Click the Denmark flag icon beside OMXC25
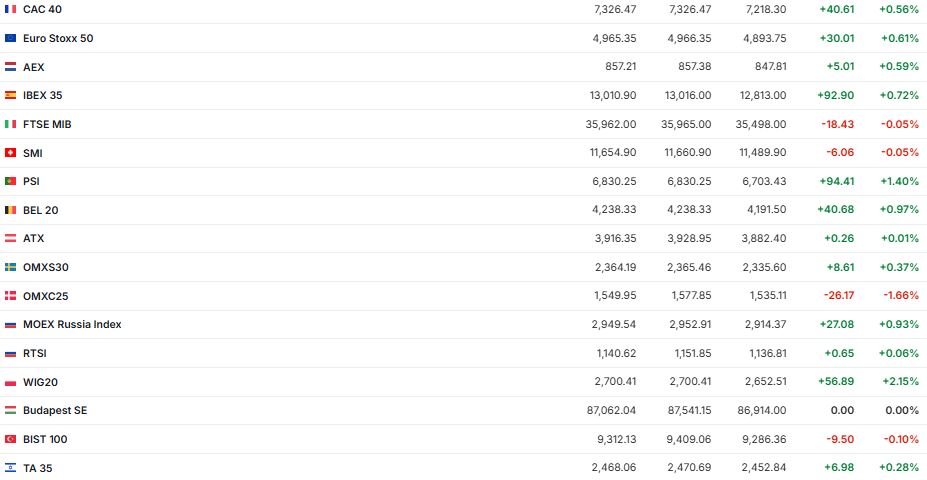The image size is (927, 480). pos(11,296)
